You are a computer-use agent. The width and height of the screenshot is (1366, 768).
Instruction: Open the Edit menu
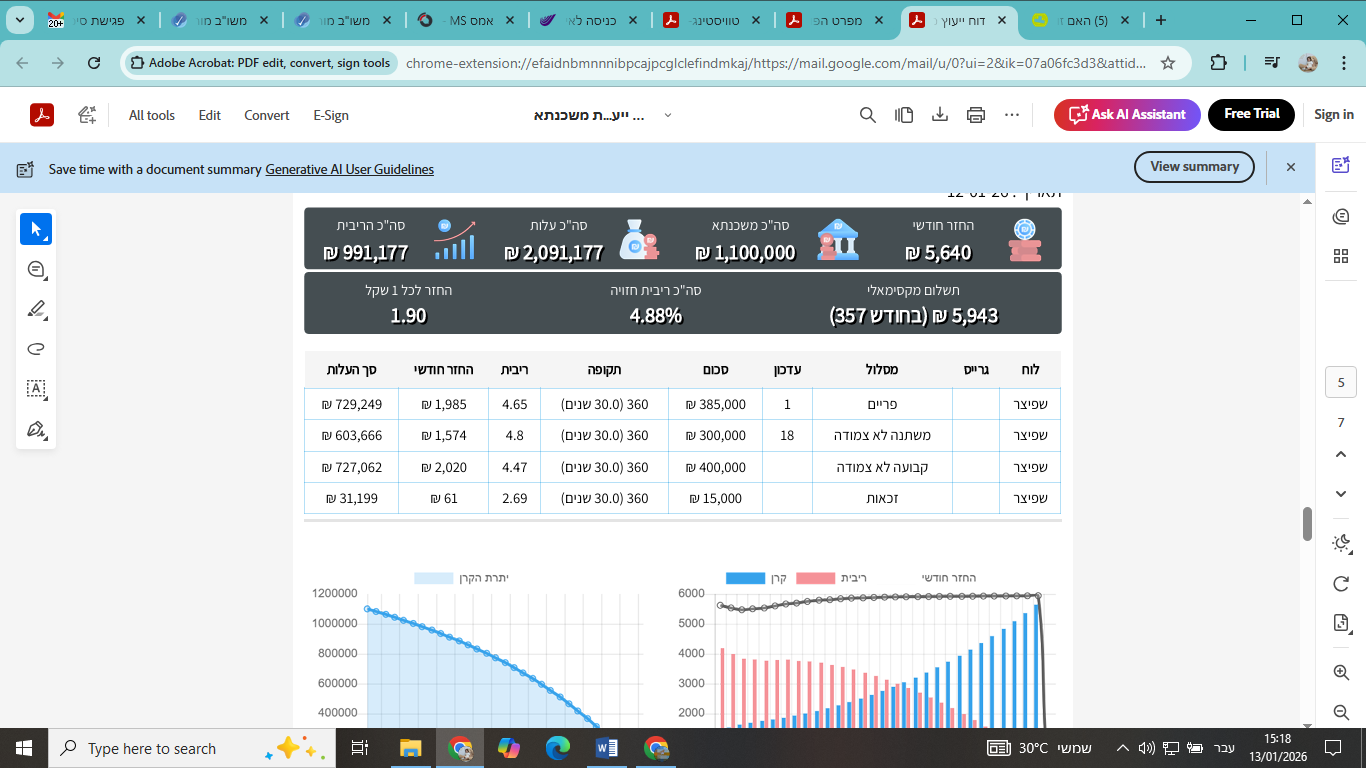[209, 114]
